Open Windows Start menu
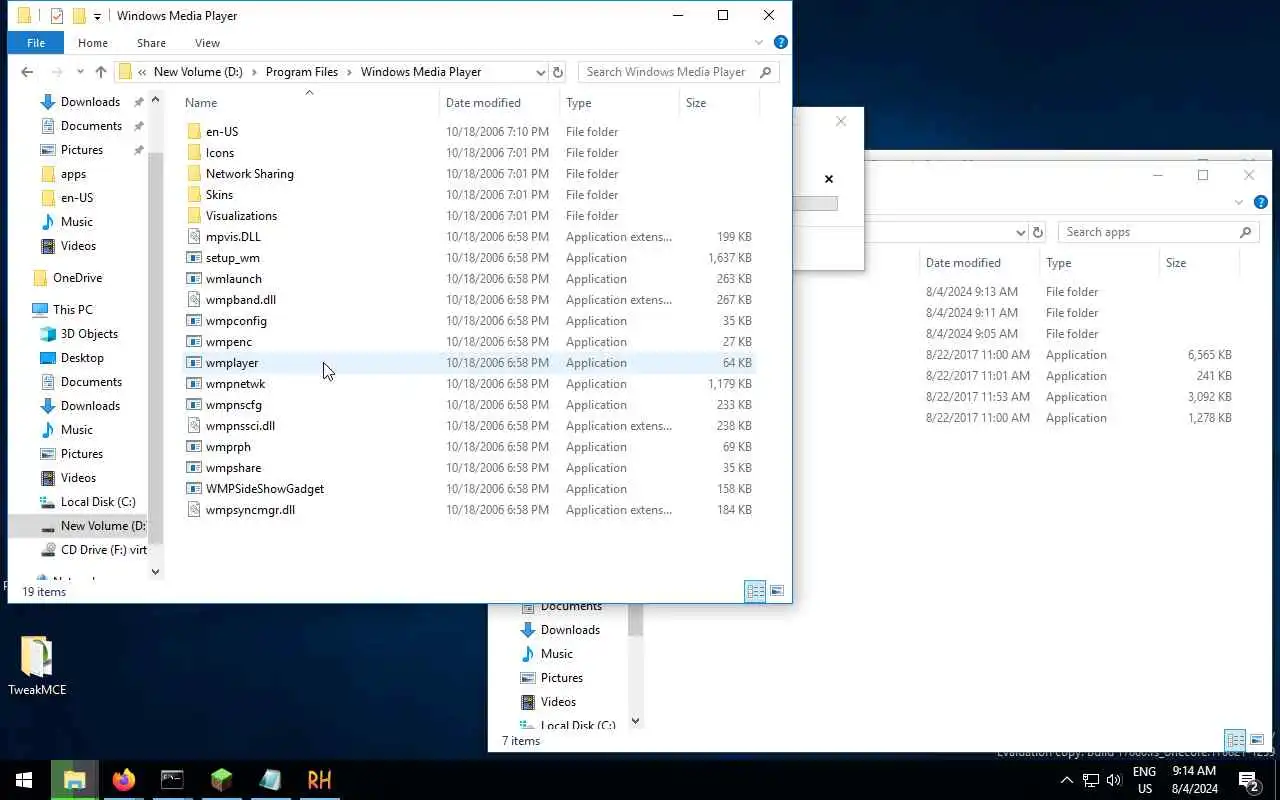This screenshot has width=1280, height=800. pos(24,780)
